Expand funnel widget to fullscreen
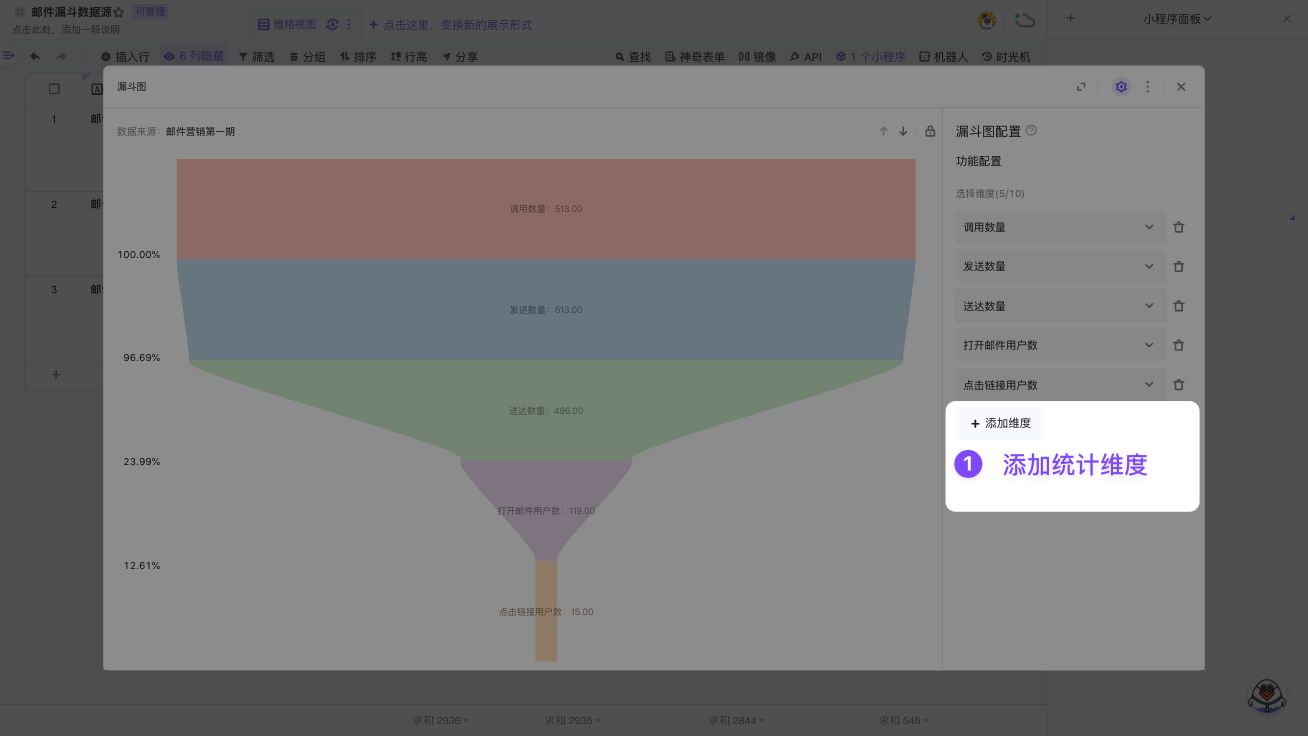Viewport: 1308px width, 736px height. tap(1081, 87)
